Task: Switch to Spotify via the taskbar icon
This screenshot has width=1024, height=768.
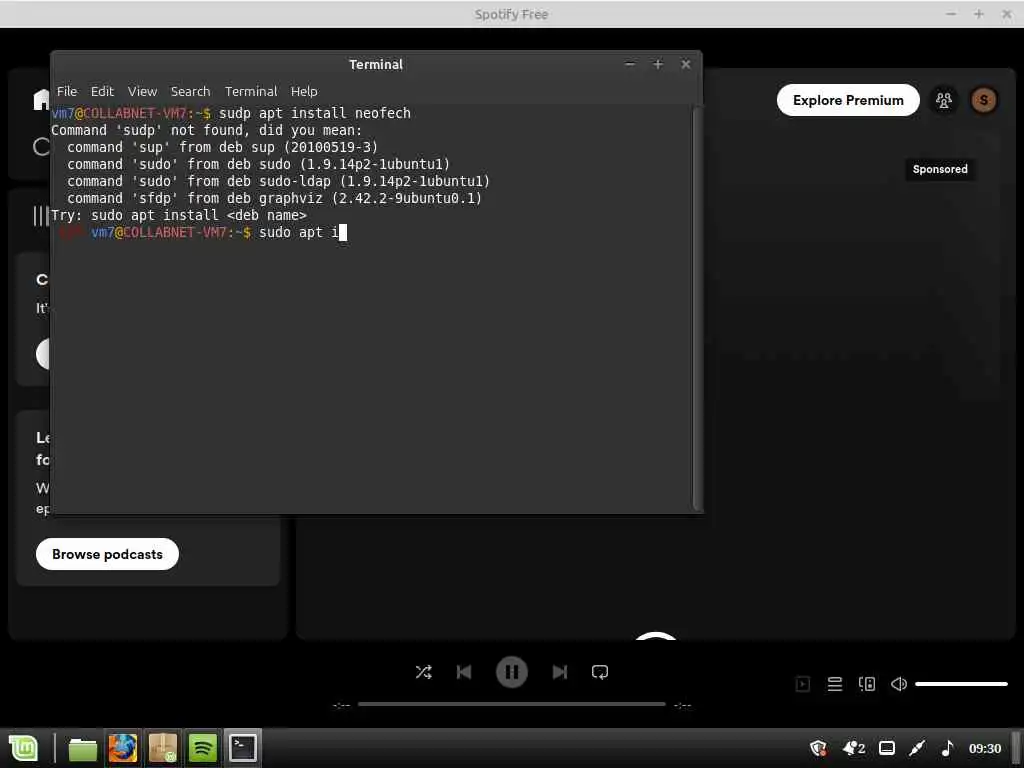Action: [202, 748]
